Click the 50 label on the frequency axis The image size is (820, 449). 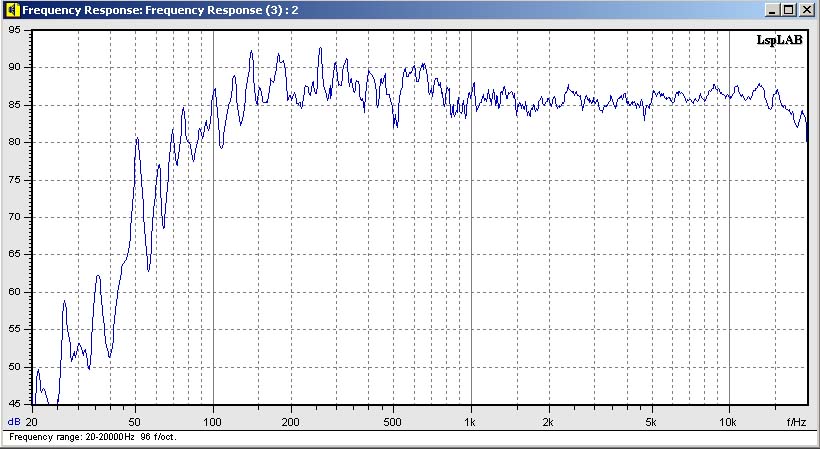coord(135,422)
